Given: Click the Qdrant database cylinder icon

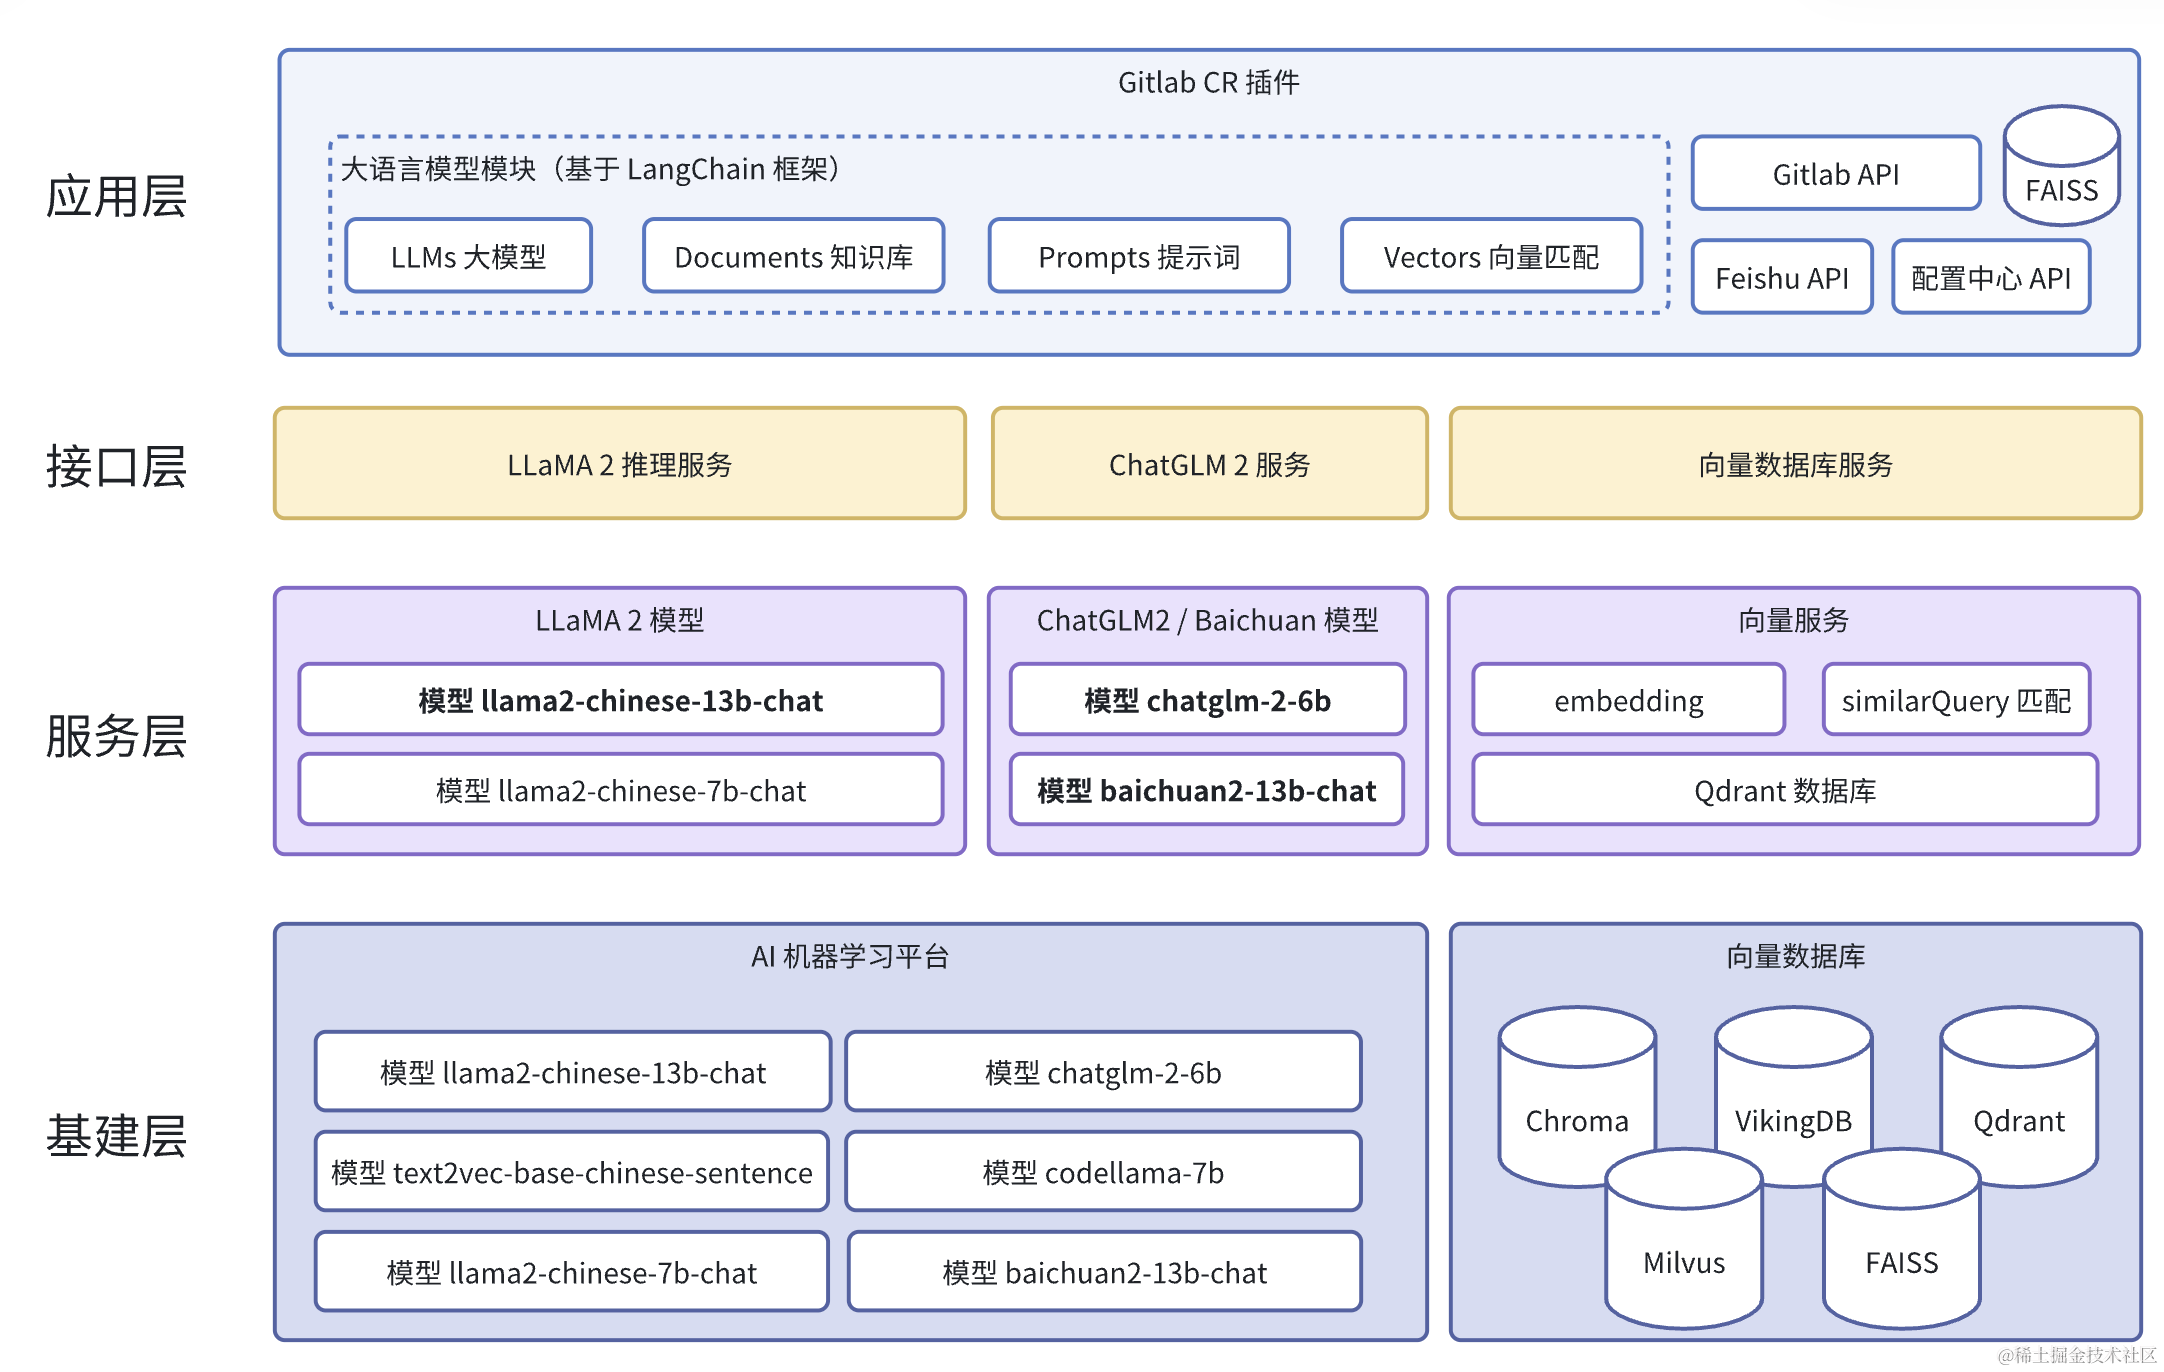Looking at the screenshot, I should pos(2018,1096).
